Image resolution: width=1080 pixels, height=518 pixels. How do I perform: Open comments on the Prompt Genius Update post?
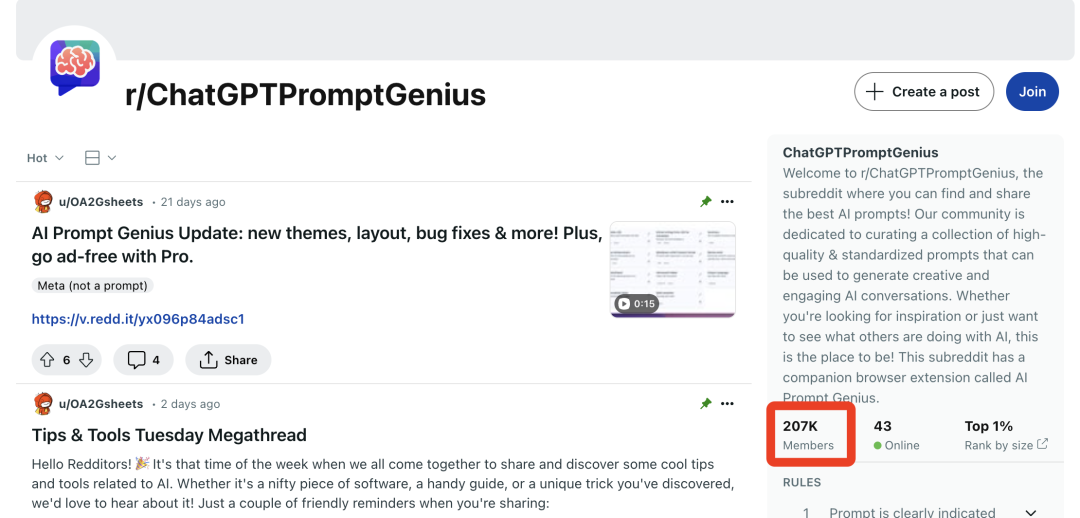coord(143,360)
